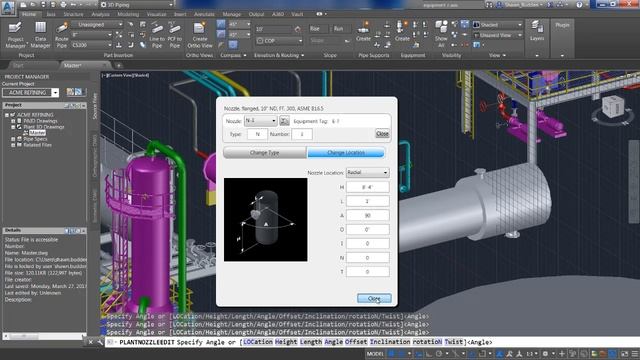The height and width of the screenshot is (360, 640).
Task: Click the Change Type button in nozzle dialog
Action: 264,153
